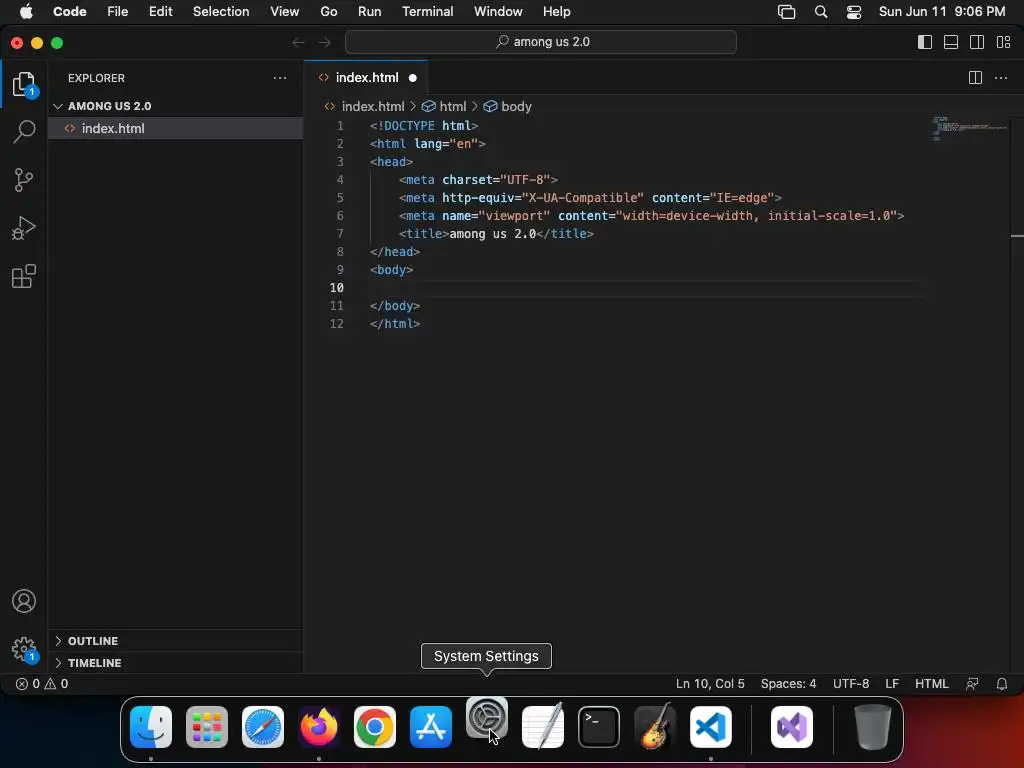Click the Explorer more actions ellipsis
Viewport: 1024px width, 768px height.
(x=280, y=78)
